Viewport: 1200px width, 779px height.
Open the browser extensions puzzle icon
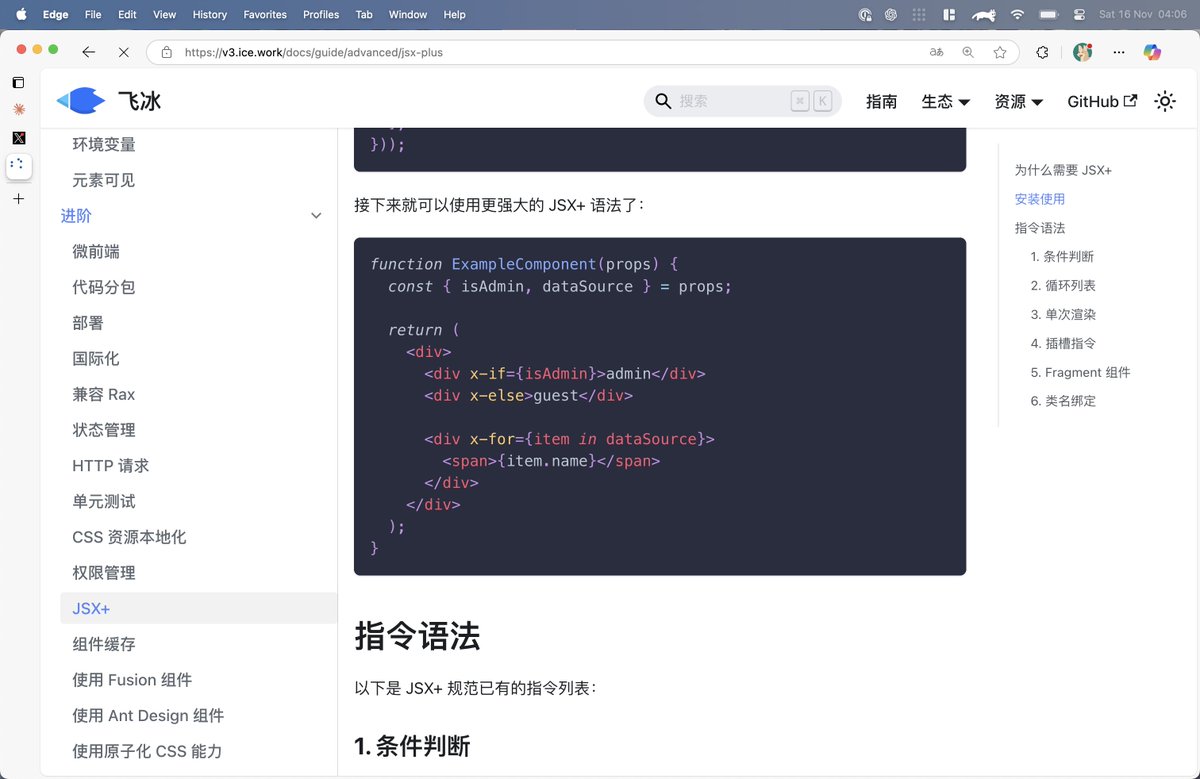(x=1042, y=52)
